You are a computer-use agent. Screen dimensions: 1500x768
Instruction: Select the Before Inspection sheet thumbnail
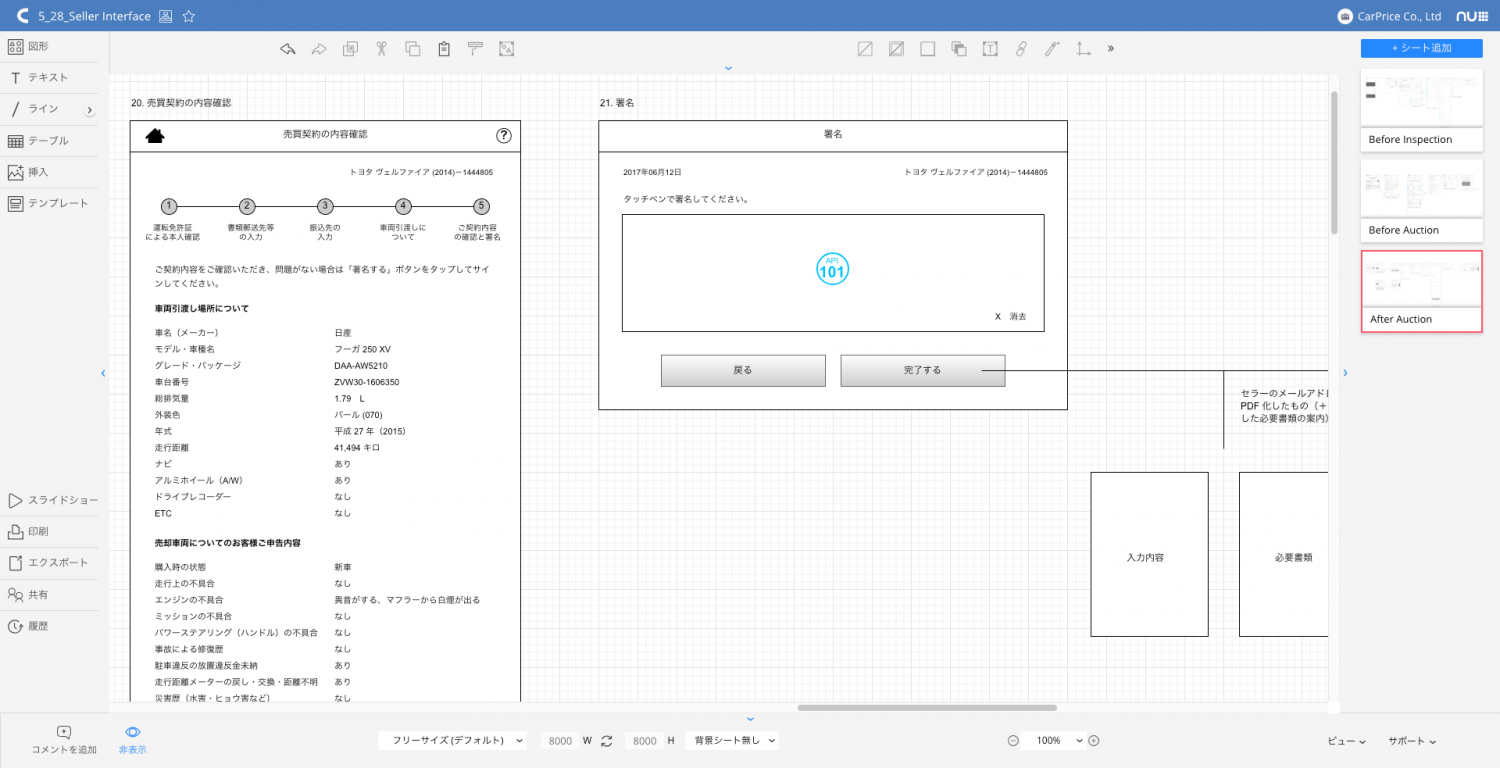click(x=1421, y=110)
